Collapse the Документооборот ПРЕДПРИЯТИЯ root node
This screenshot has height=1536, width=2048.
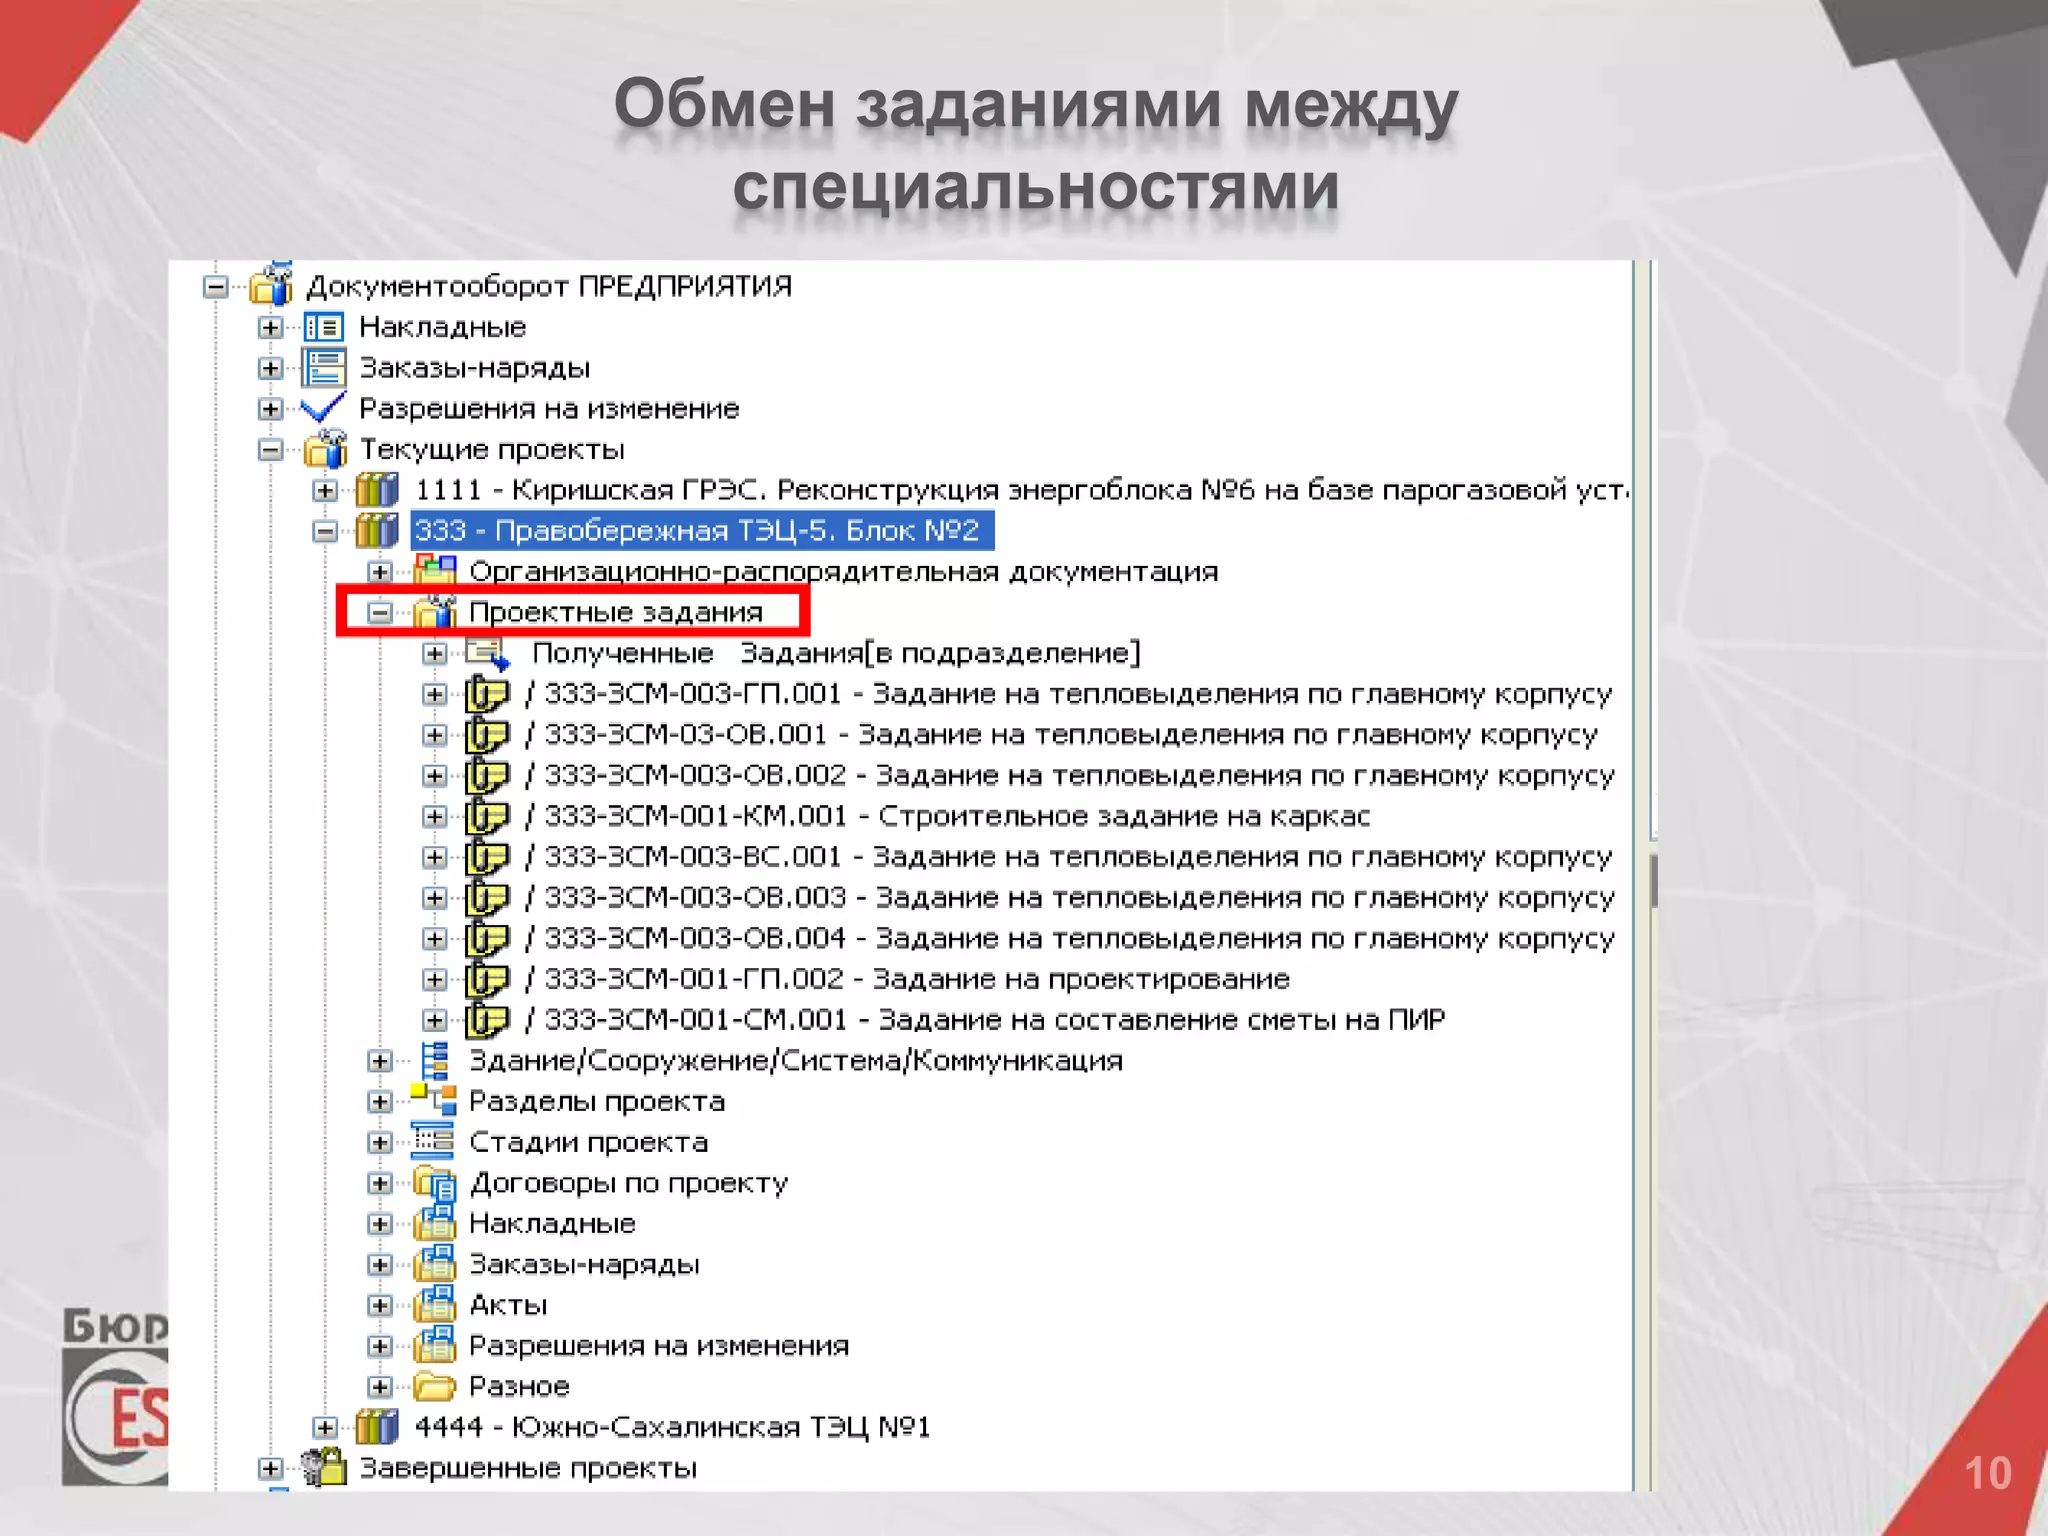click(216, 287)
